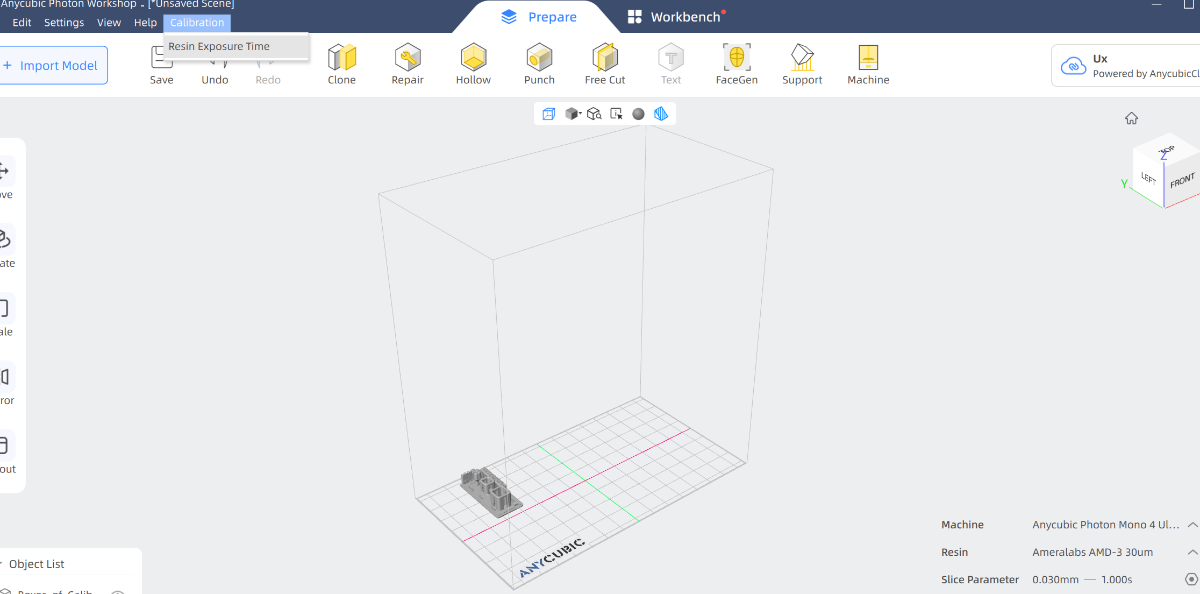Open the Help menu
The image size is (1200, 594).
click(146, 22)
